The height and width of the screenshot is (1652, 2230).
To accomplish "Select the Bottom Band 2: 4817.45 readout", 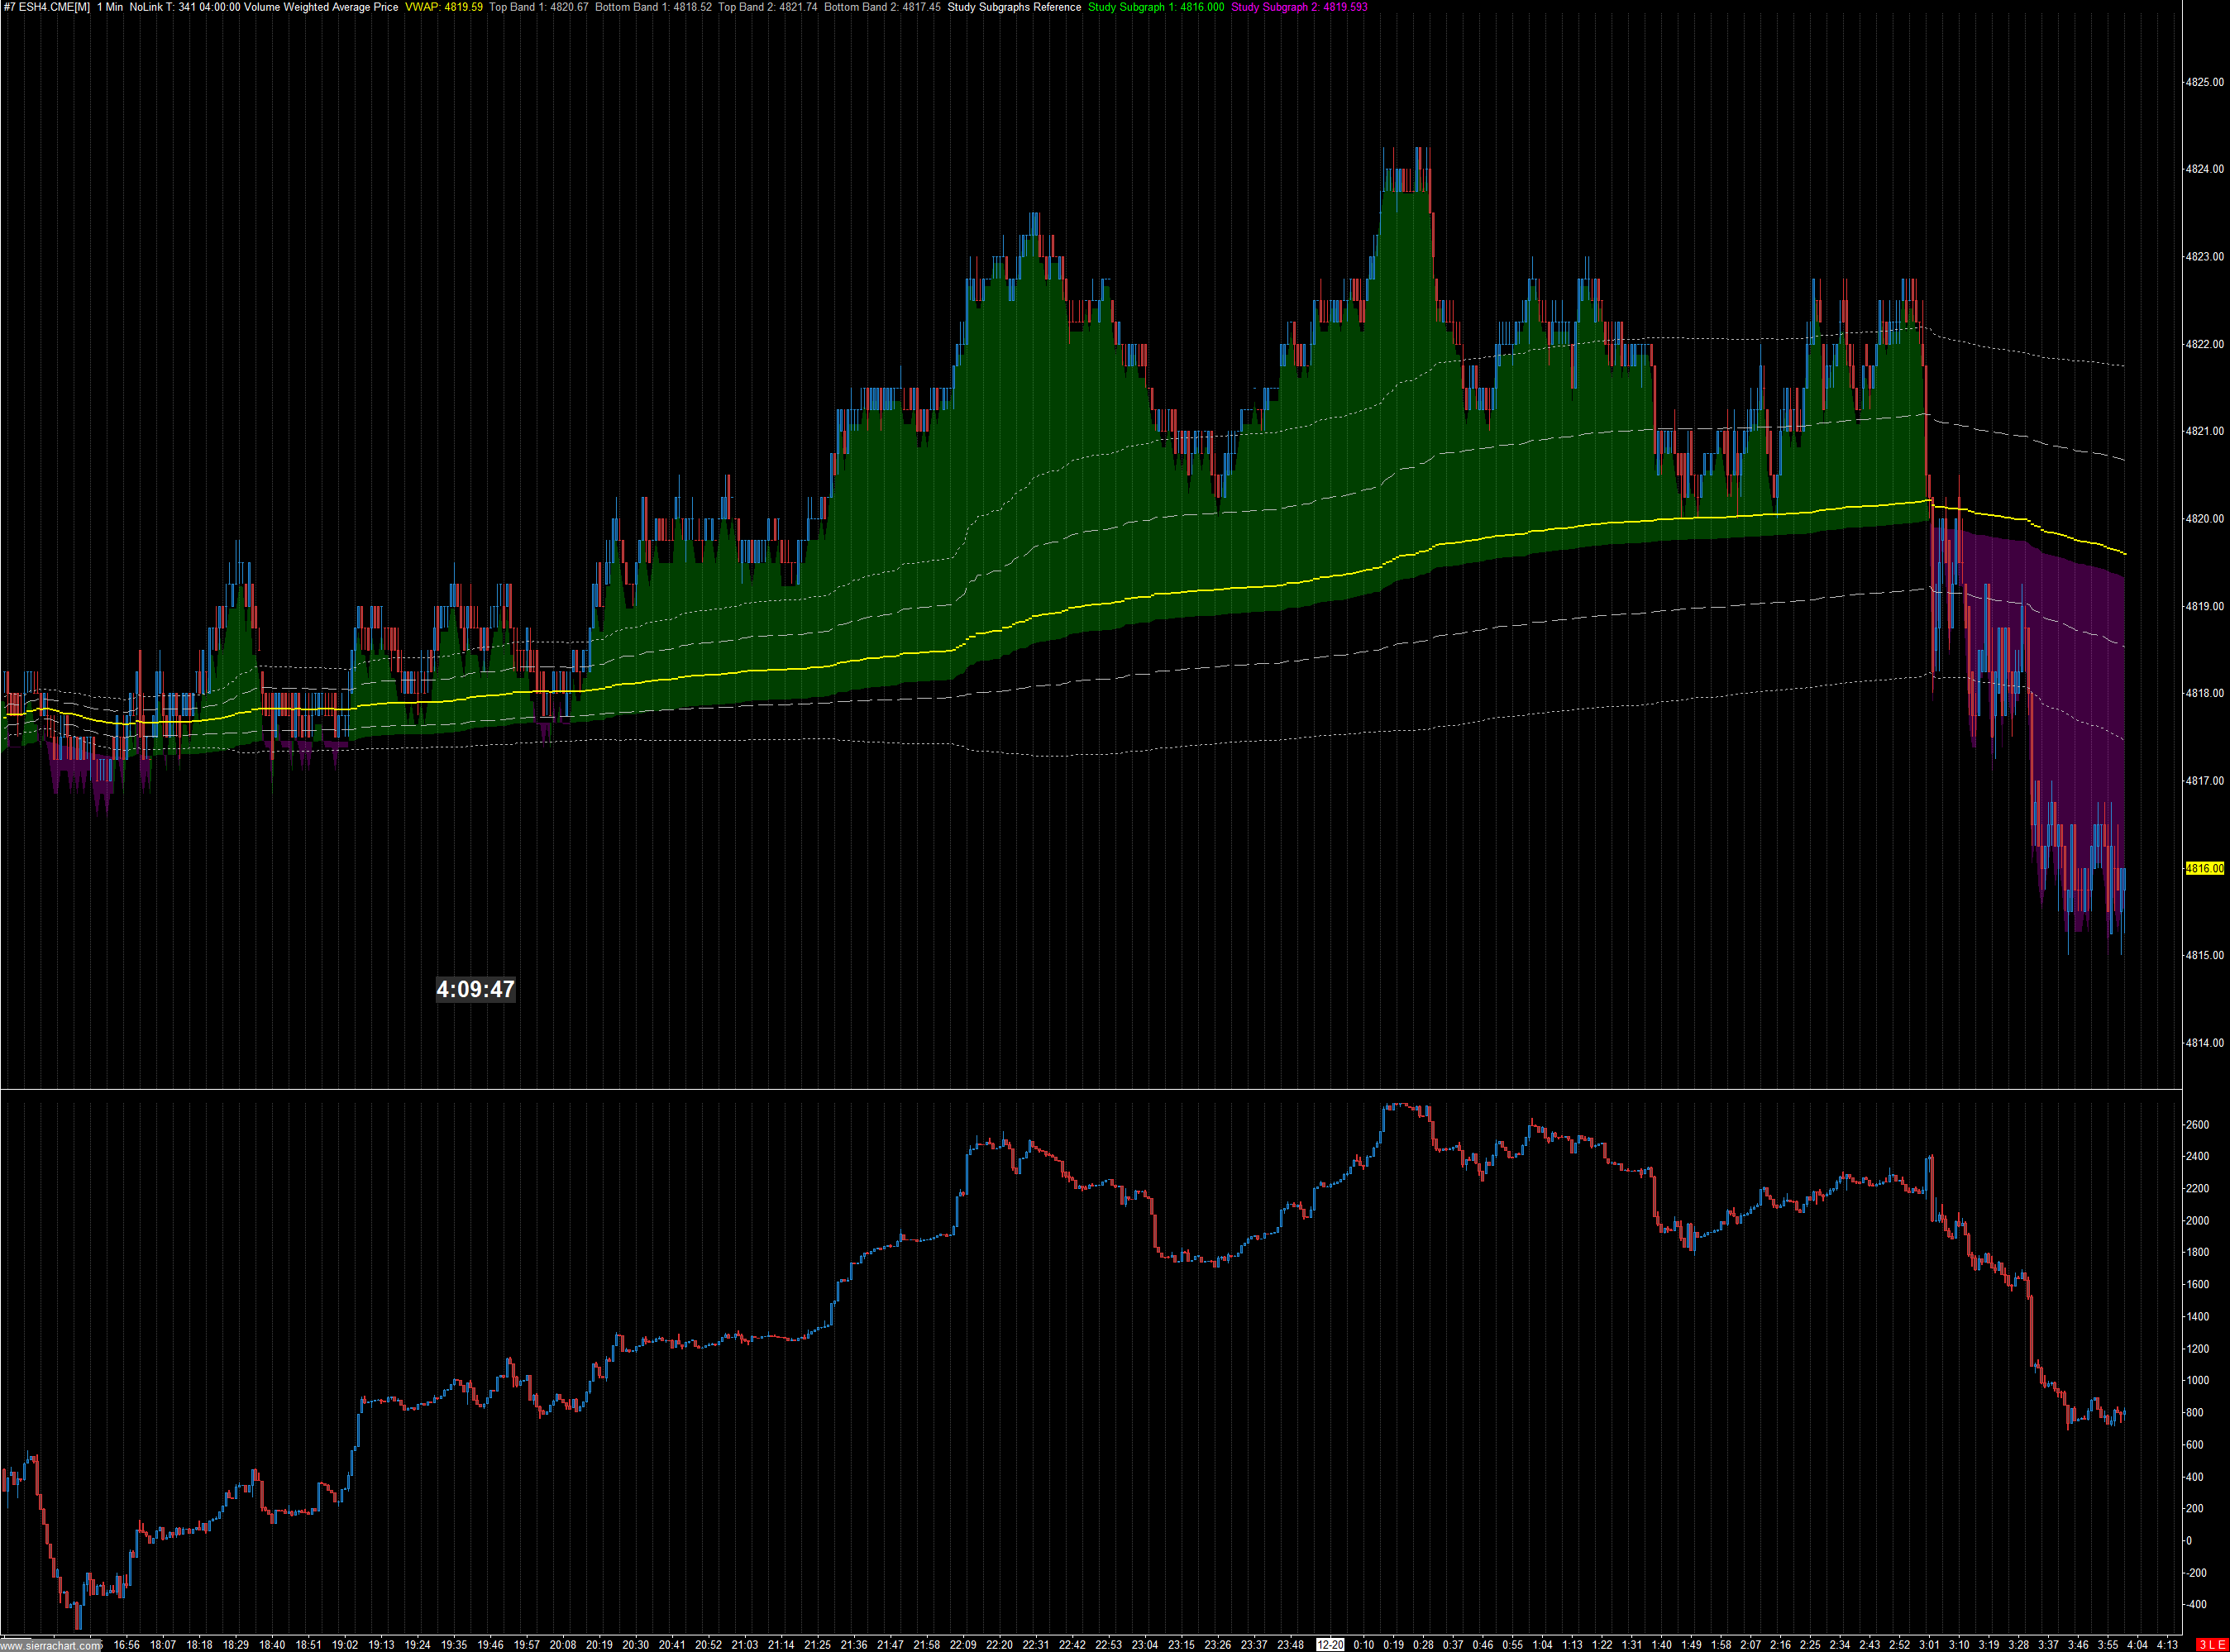I will 882,7.
